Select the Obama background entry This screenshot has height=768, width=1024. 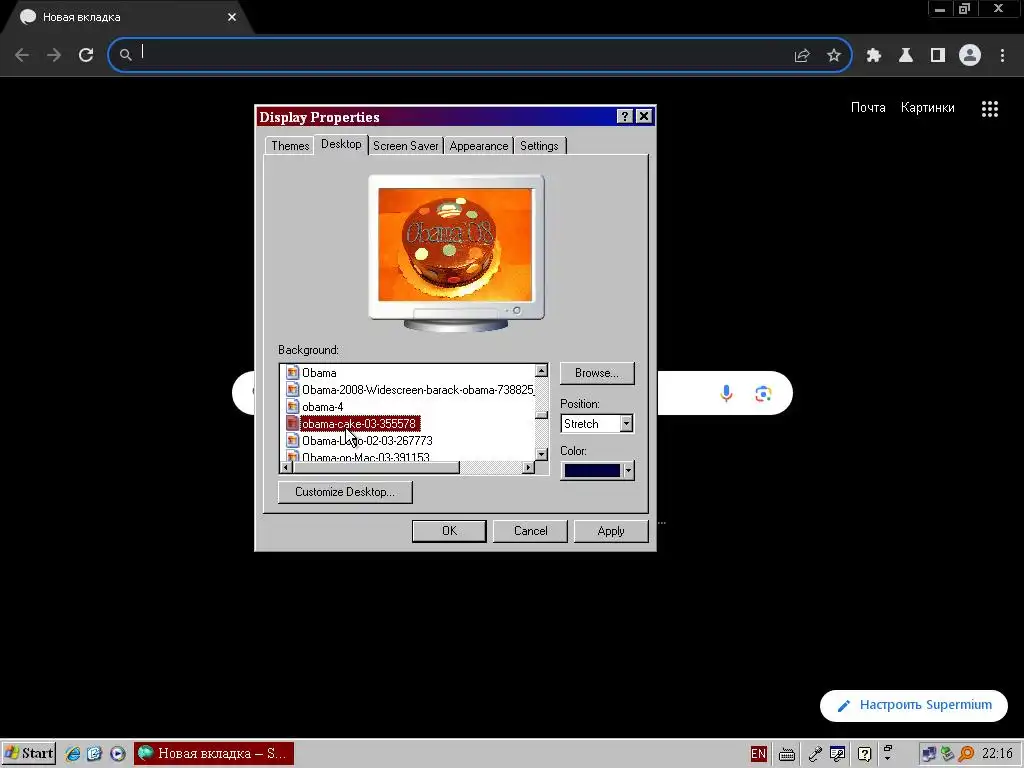coord(319,373)
